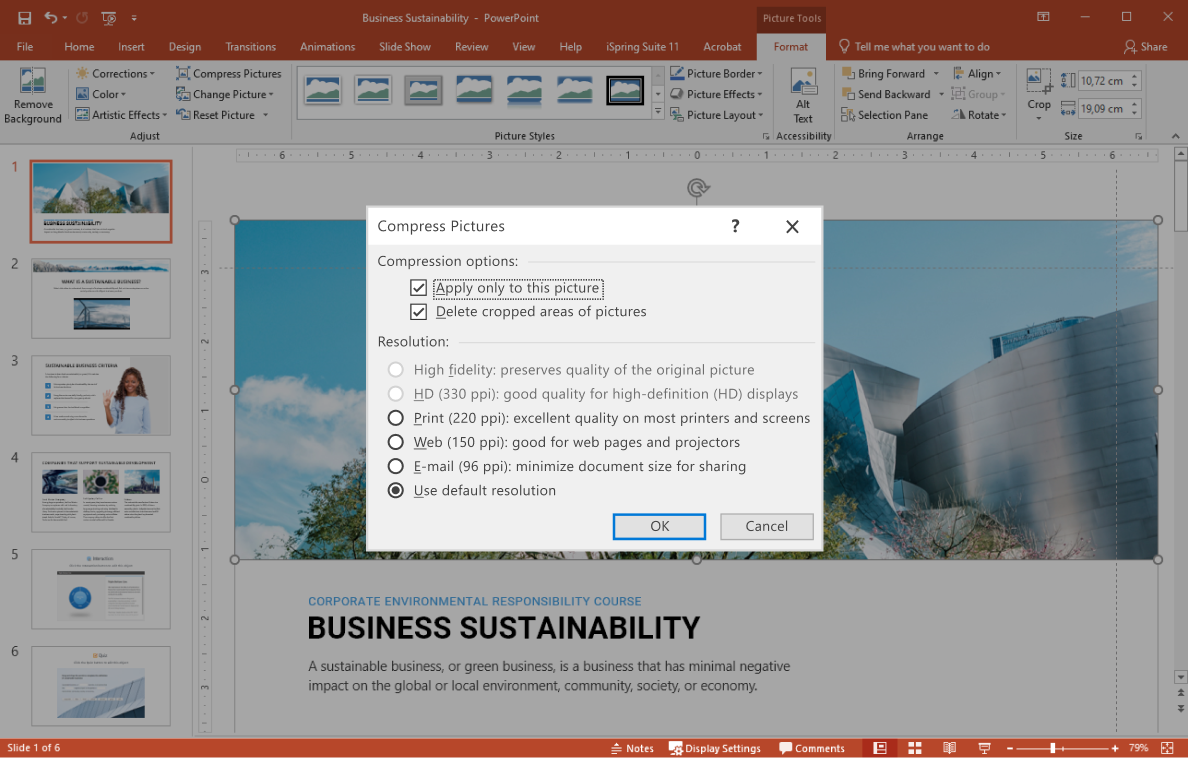Click the zoom slider handle
This screenshot has height=758, width=1188.
tap(1052, 748)
